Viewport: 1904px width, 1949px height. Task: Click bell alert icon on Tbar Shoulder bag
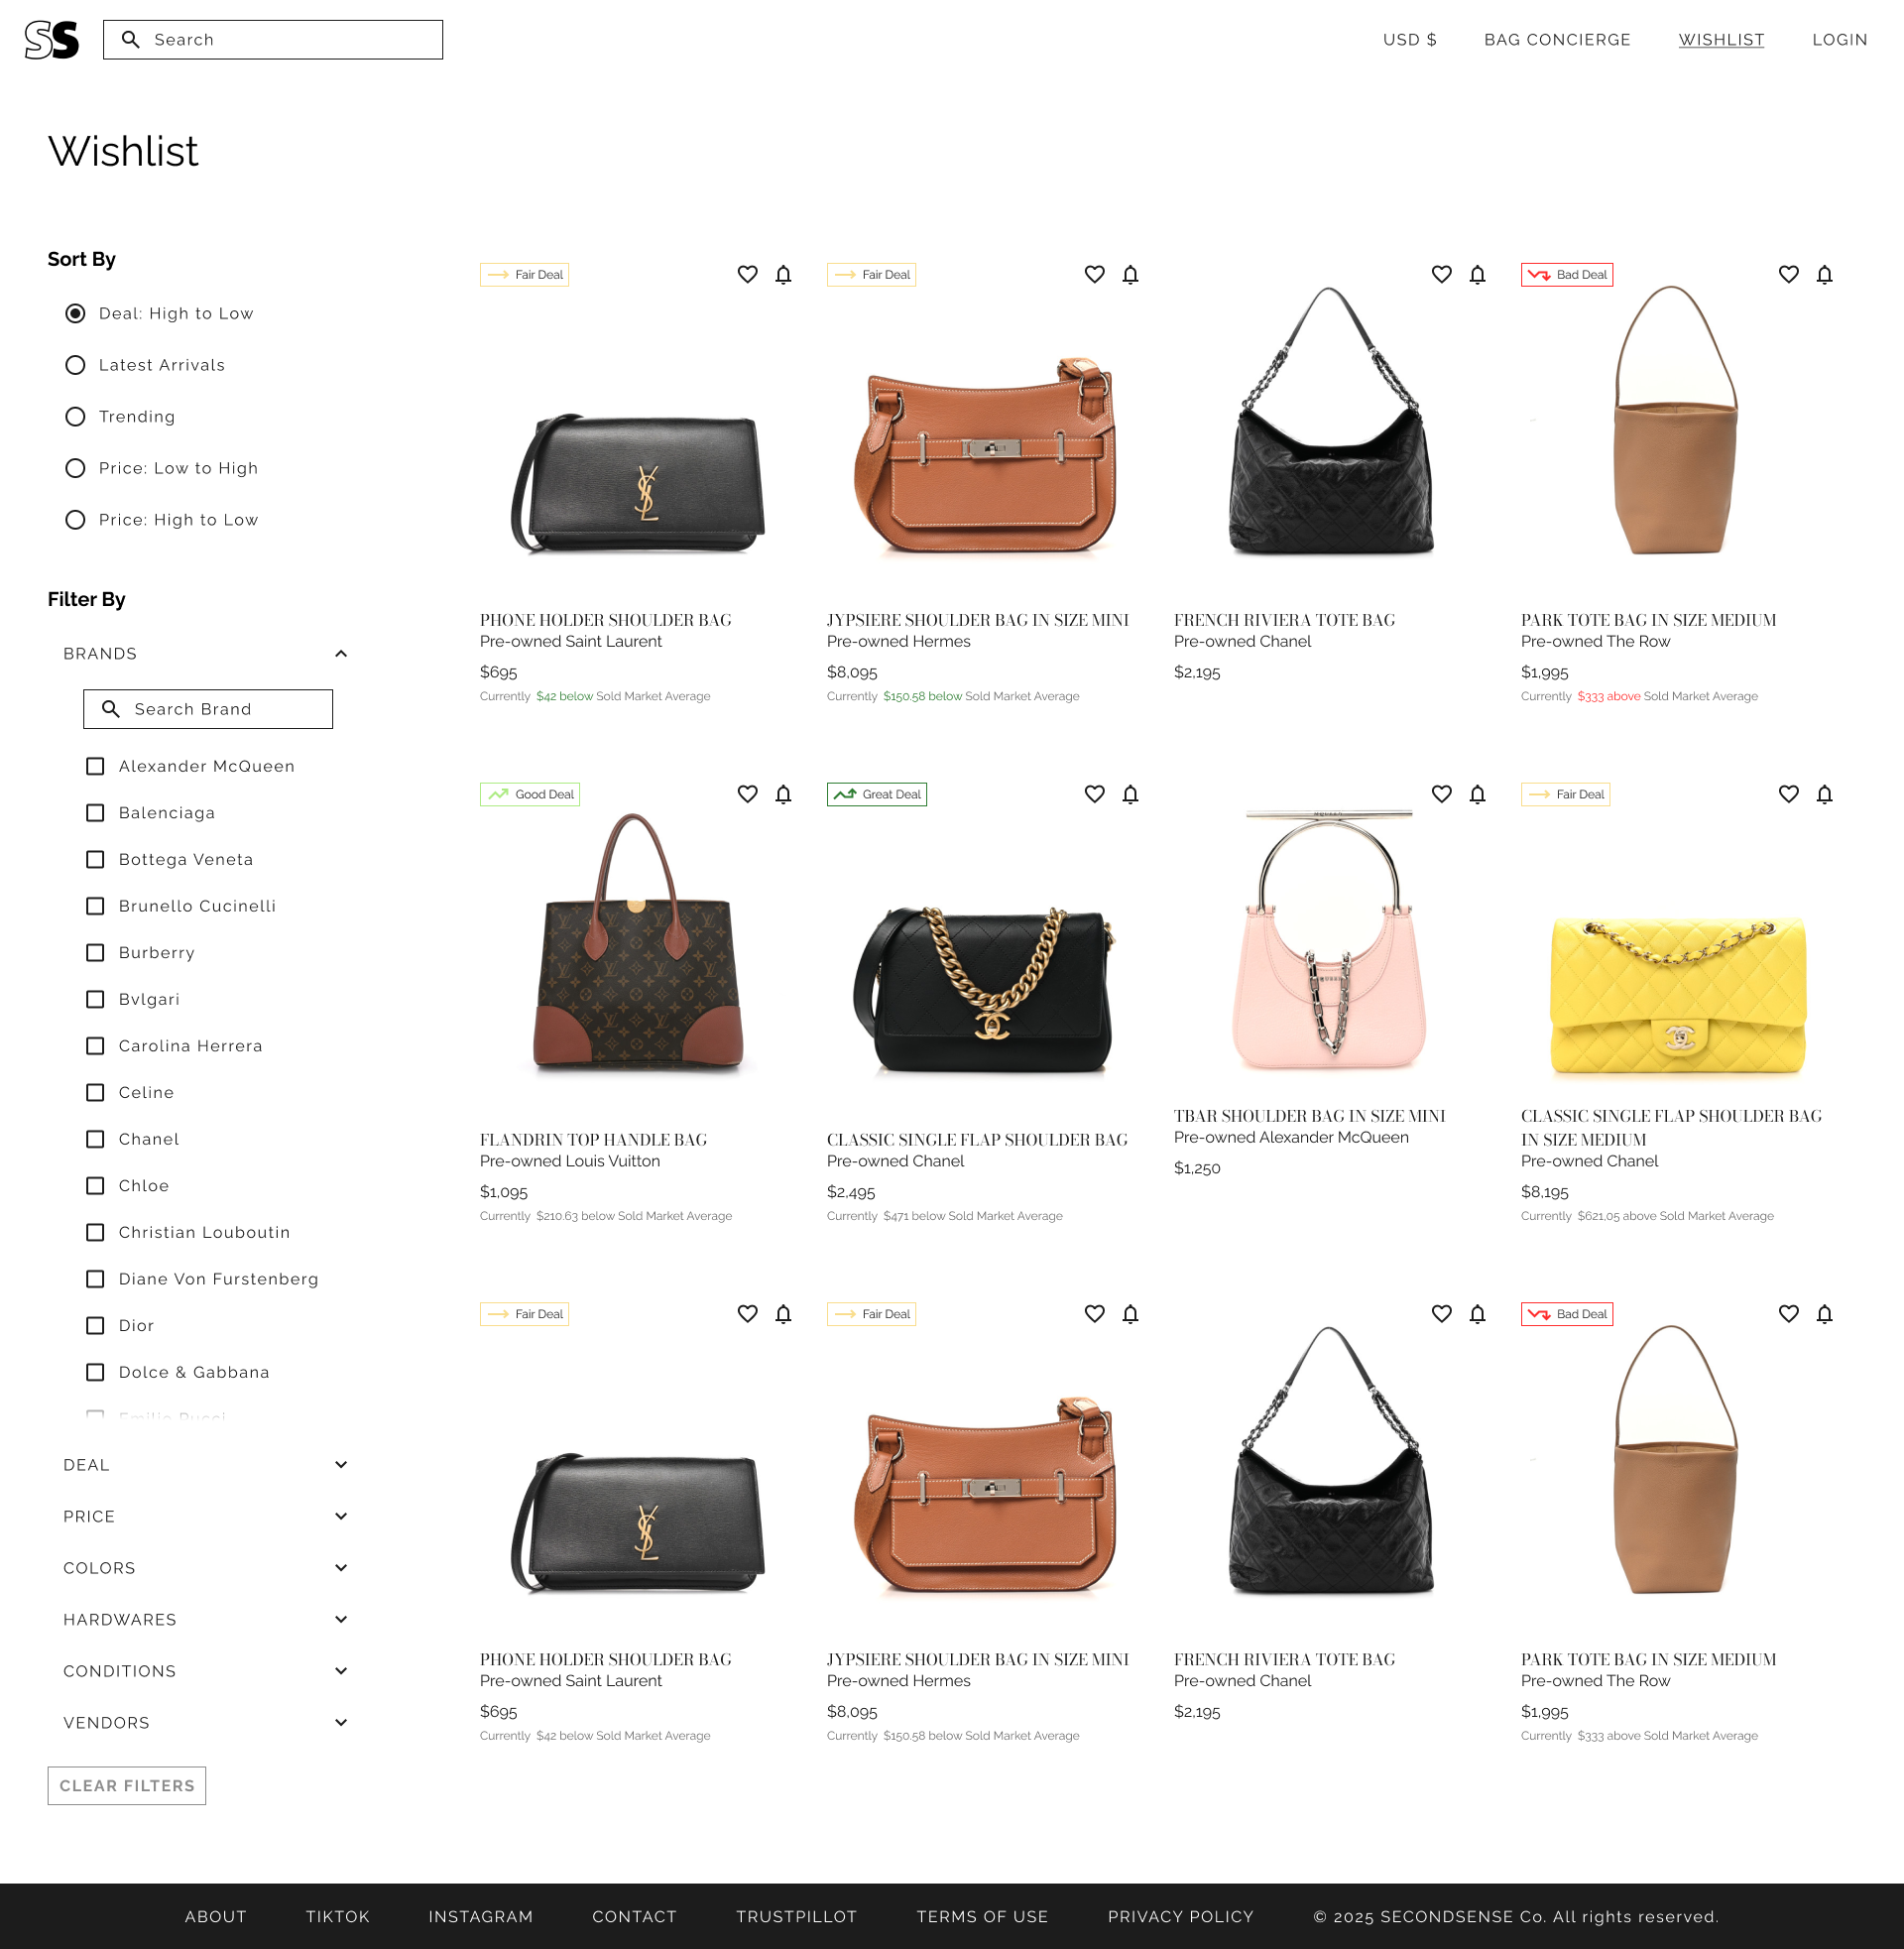[1477, 794]
